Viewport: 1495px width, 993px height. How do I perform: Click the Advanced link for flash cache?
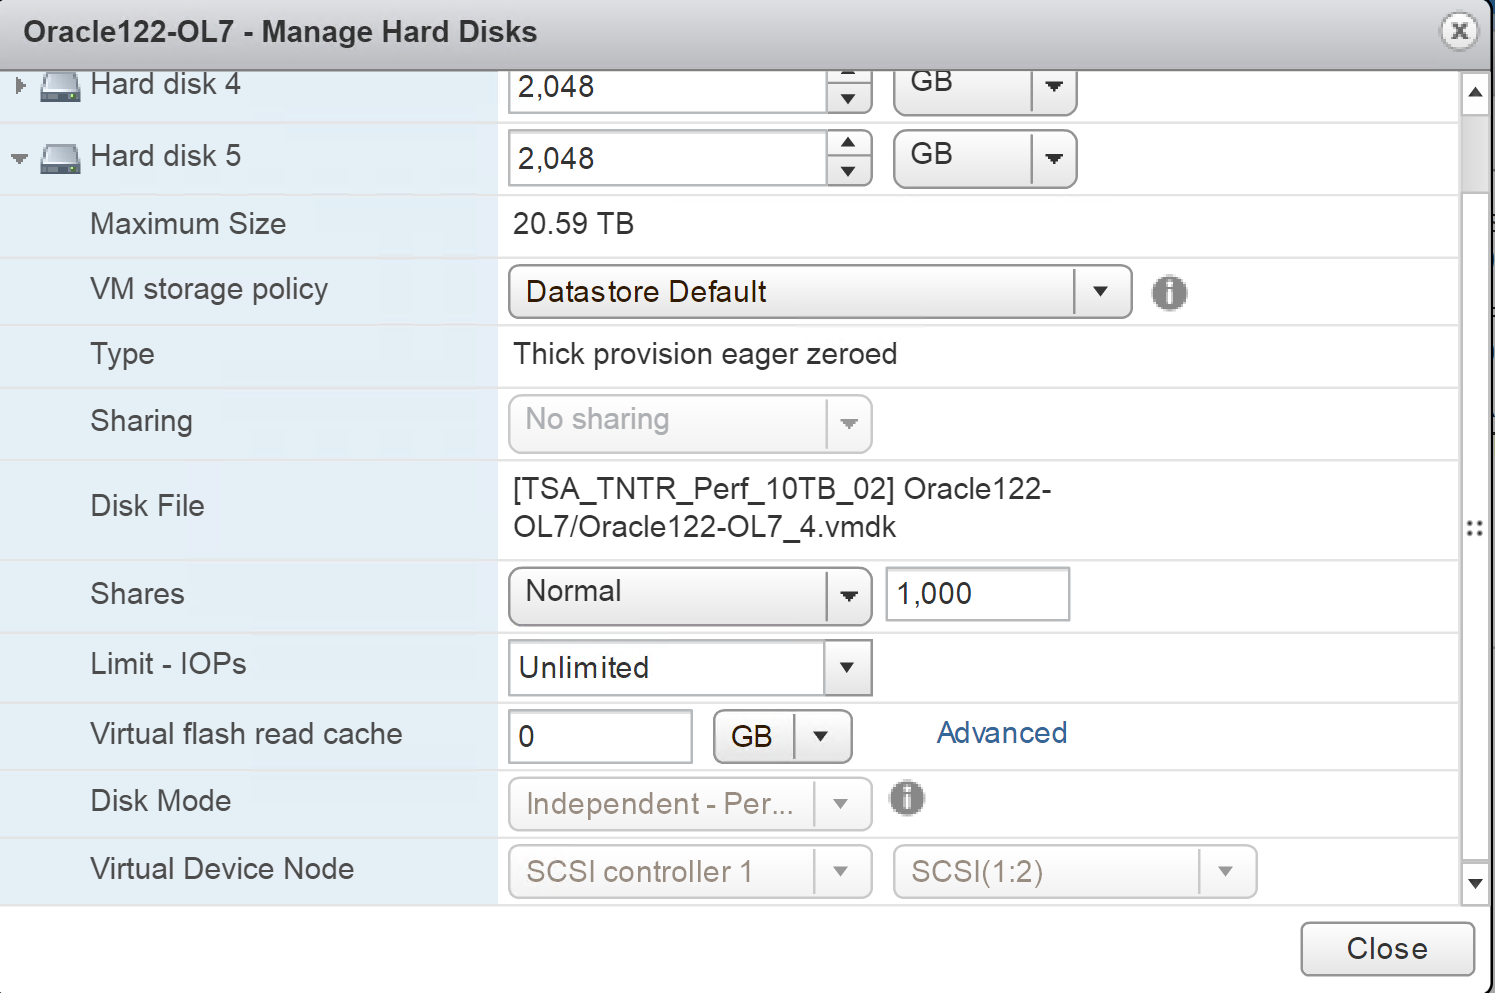point(1001,733)
